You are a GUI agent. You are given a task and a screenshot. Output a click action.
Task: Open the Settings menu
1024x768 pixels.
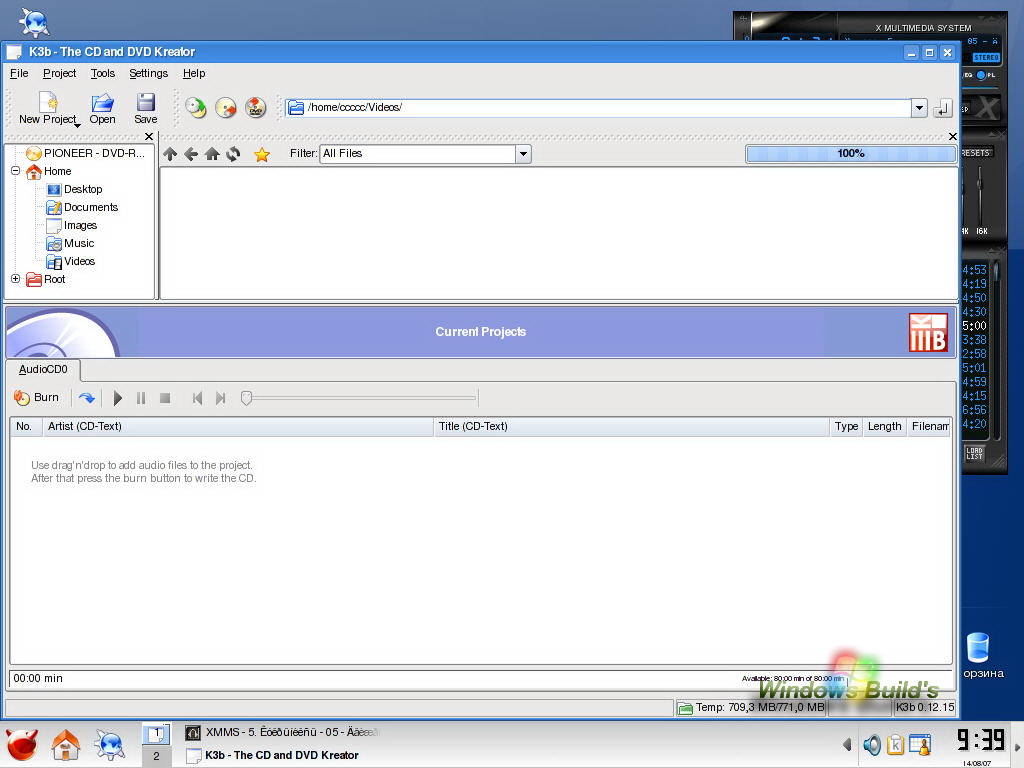pos(148,73)
